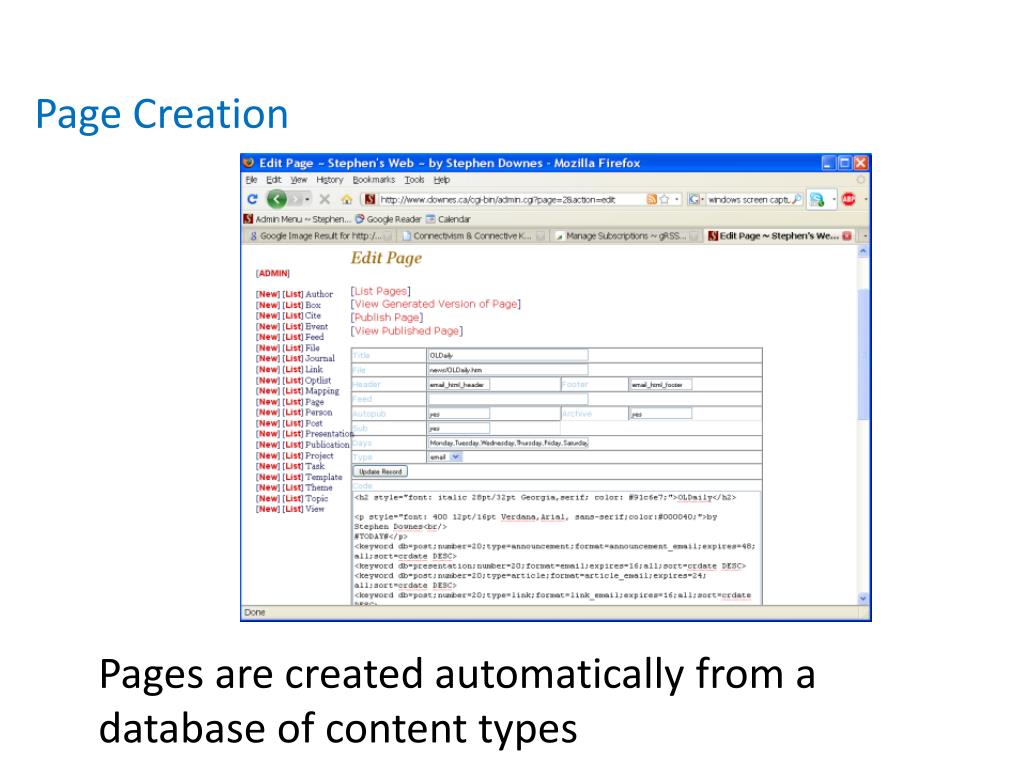Click the empty Feed input field

coord(507,398)
